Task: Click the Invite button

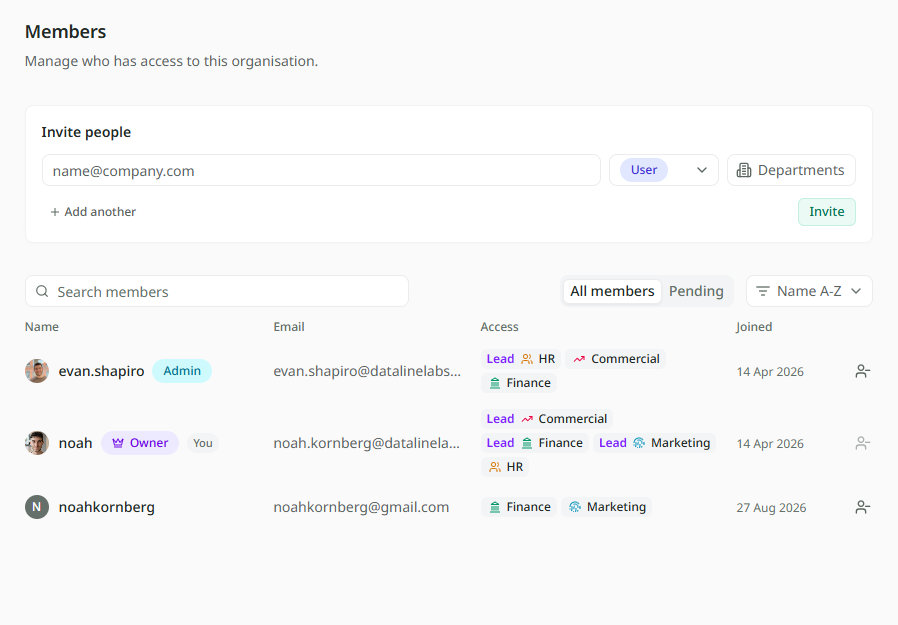Action: coord(826,212)
